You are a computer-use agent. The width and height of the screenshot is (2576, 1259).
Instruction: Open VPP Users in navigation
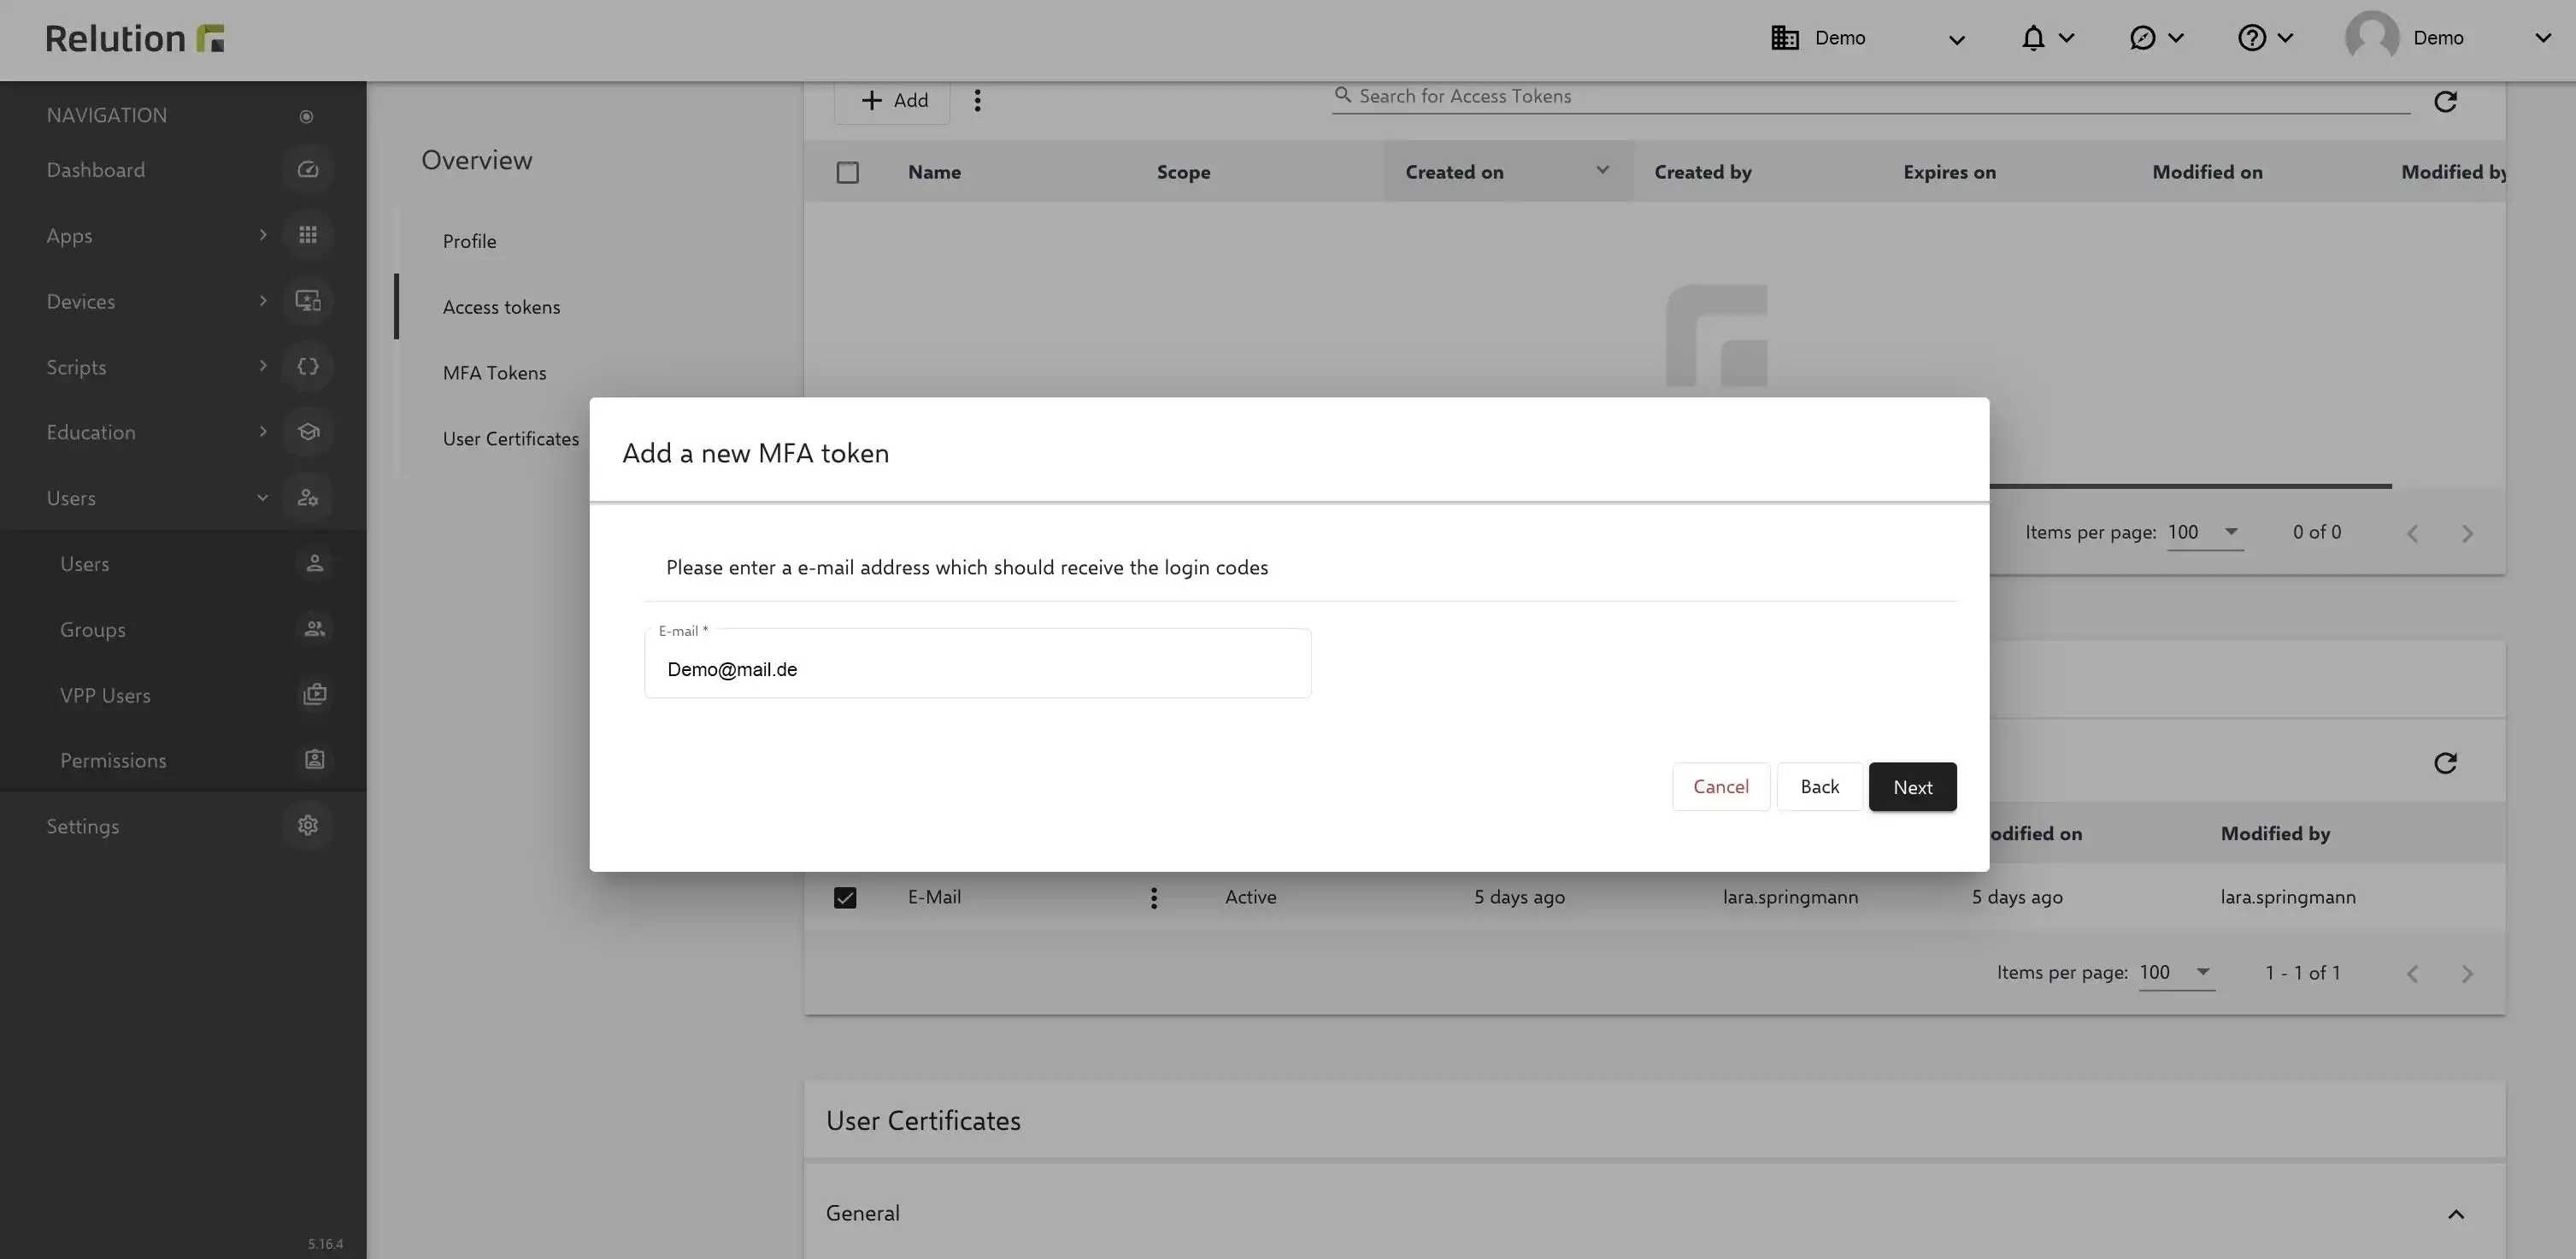coord(105,695)
